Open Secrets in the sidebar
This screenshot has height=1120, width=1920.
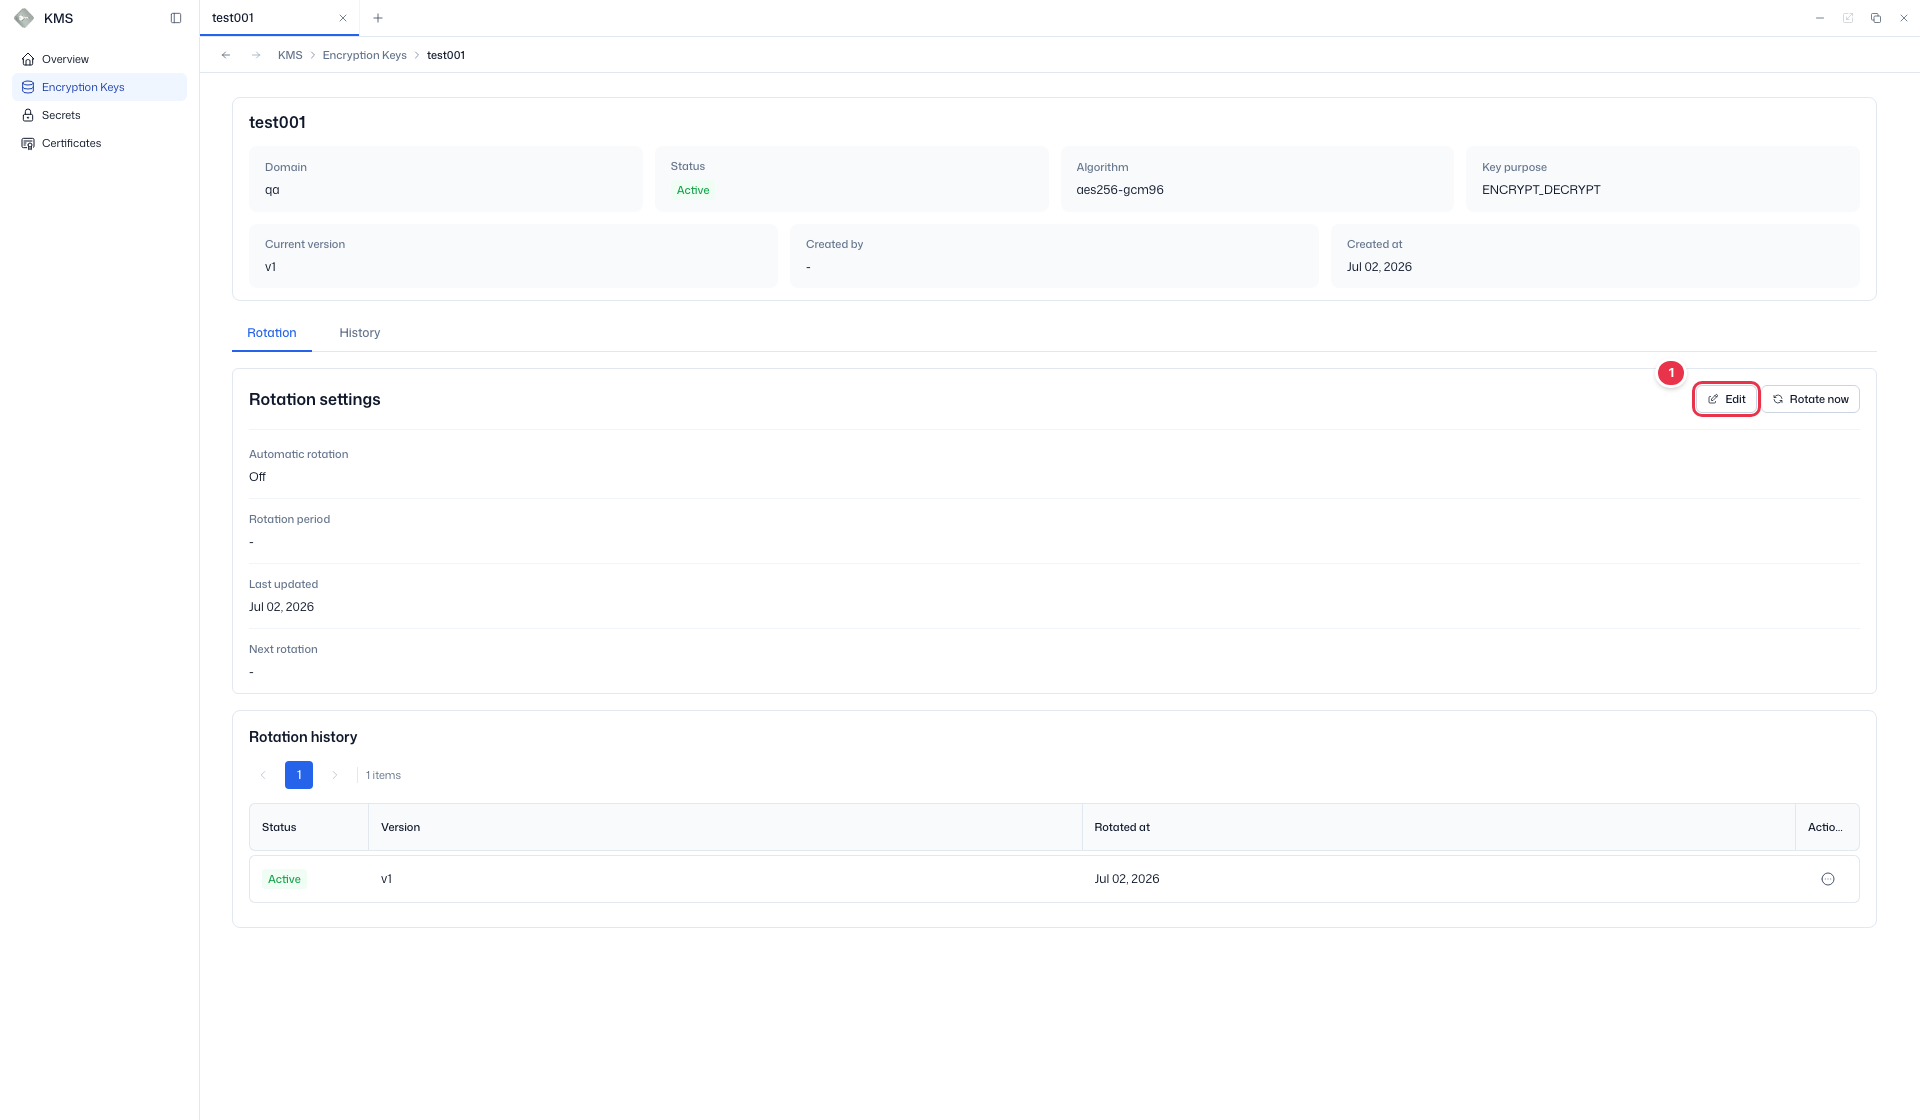[99, 115]
